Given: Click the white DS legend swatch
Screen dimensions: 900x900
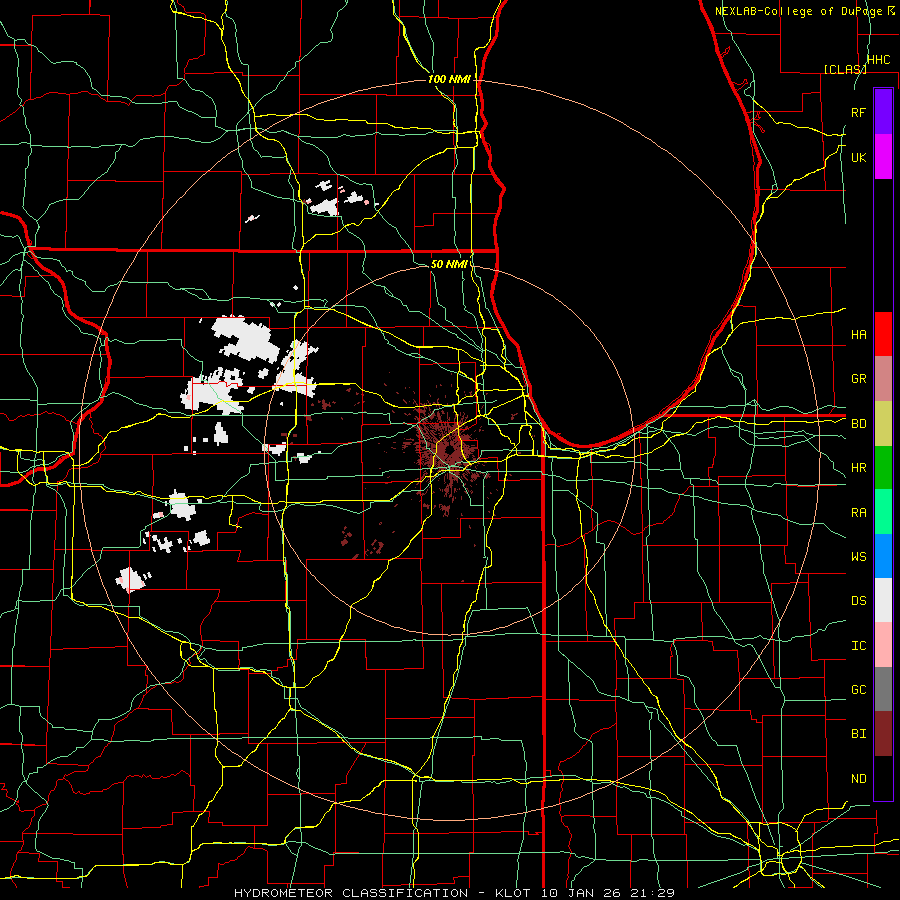Looking at the screenshot, I should (x=883, y=600).
